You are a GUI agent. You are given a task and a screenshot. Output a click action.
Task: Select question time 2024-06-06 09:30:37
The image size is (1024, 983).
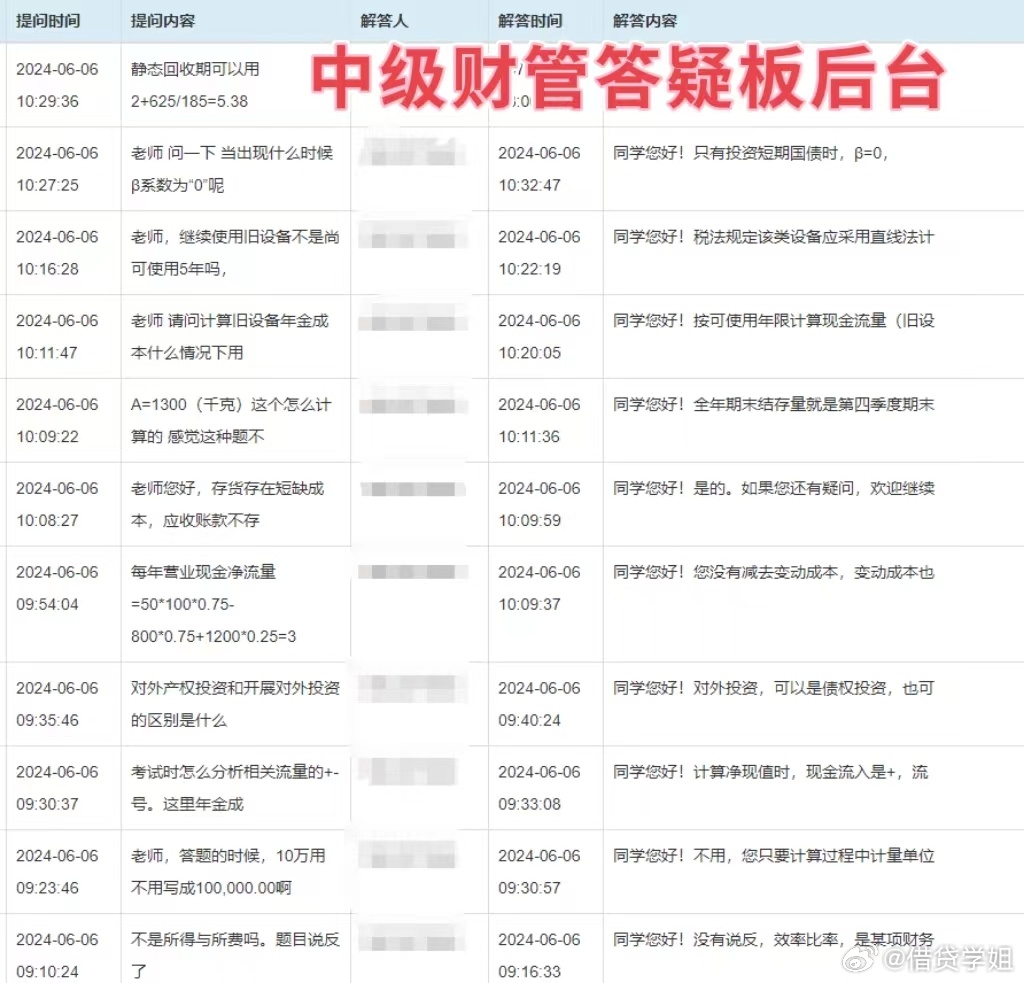tap(57, 788)
